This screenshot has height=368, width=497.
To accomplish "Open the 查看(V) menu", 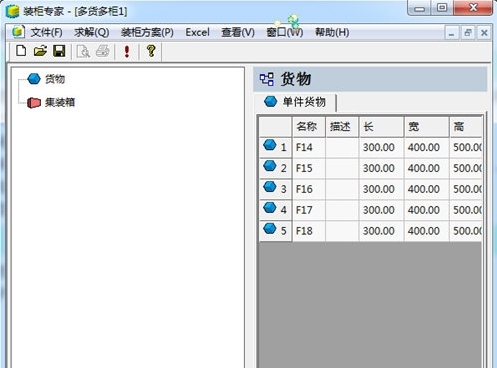I will (238, 32).
